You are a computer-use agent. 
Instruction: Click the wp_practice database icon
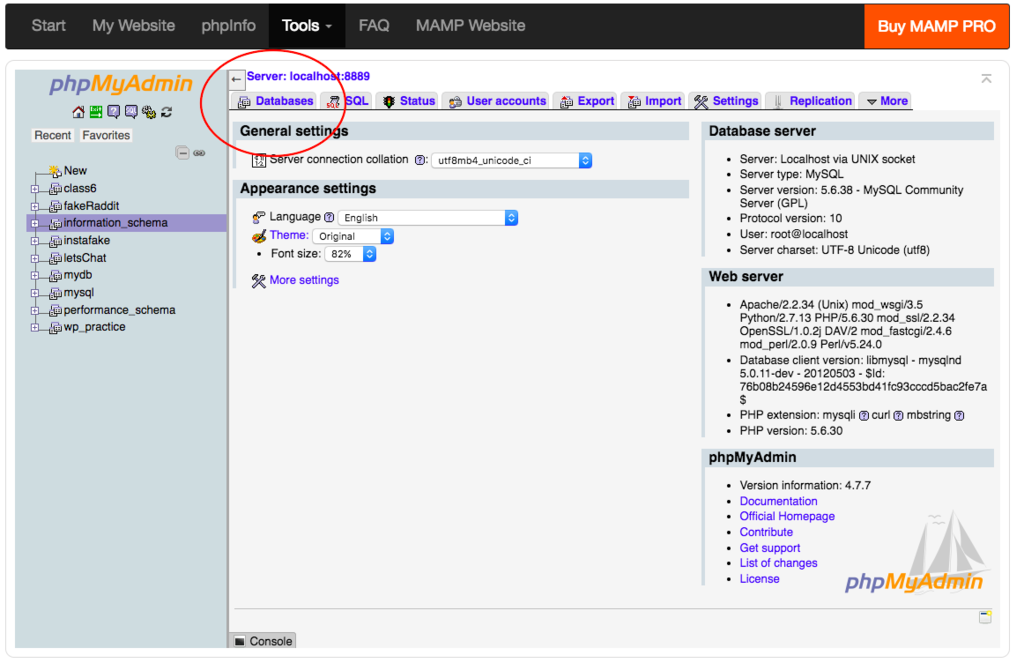click(56, 327)
